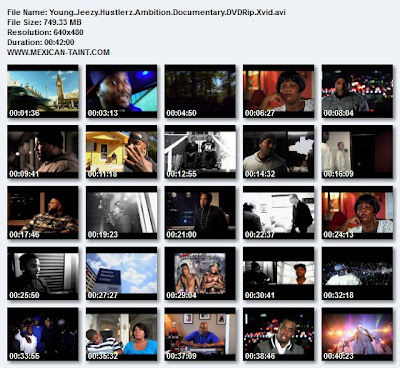The height and width of the screenshot is (368, 400).
Task: Click the Resolution 640x480 line
Action: click(45, 32)
